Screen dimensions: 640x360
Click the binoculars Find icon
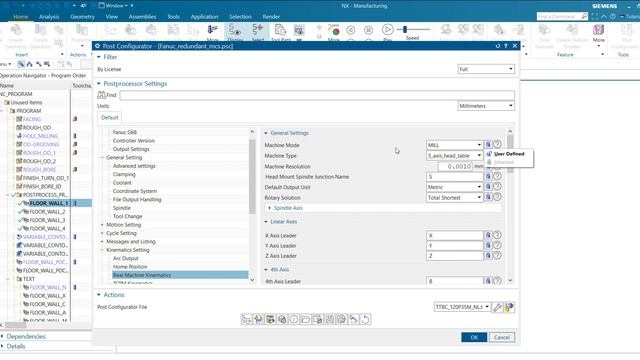pyautogui.click(x=102, y=95)
